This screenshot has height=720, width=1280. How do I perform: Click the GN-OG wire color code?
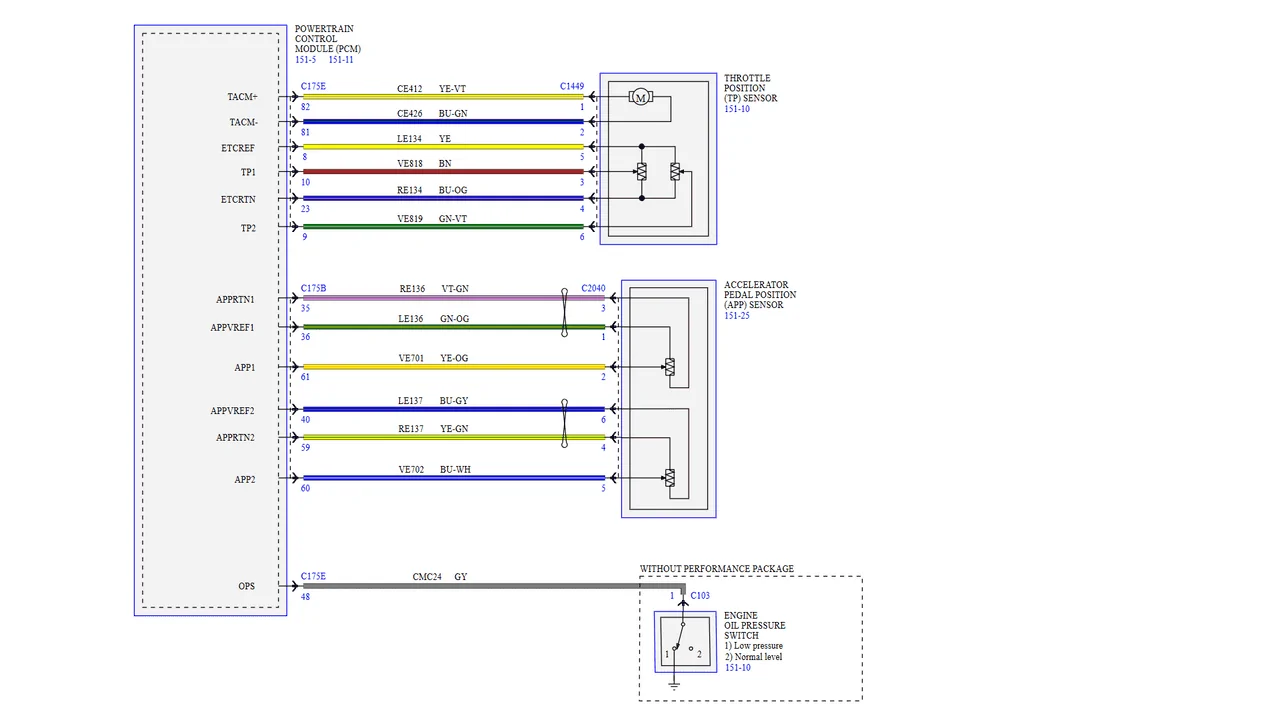[x=455, y=318]
